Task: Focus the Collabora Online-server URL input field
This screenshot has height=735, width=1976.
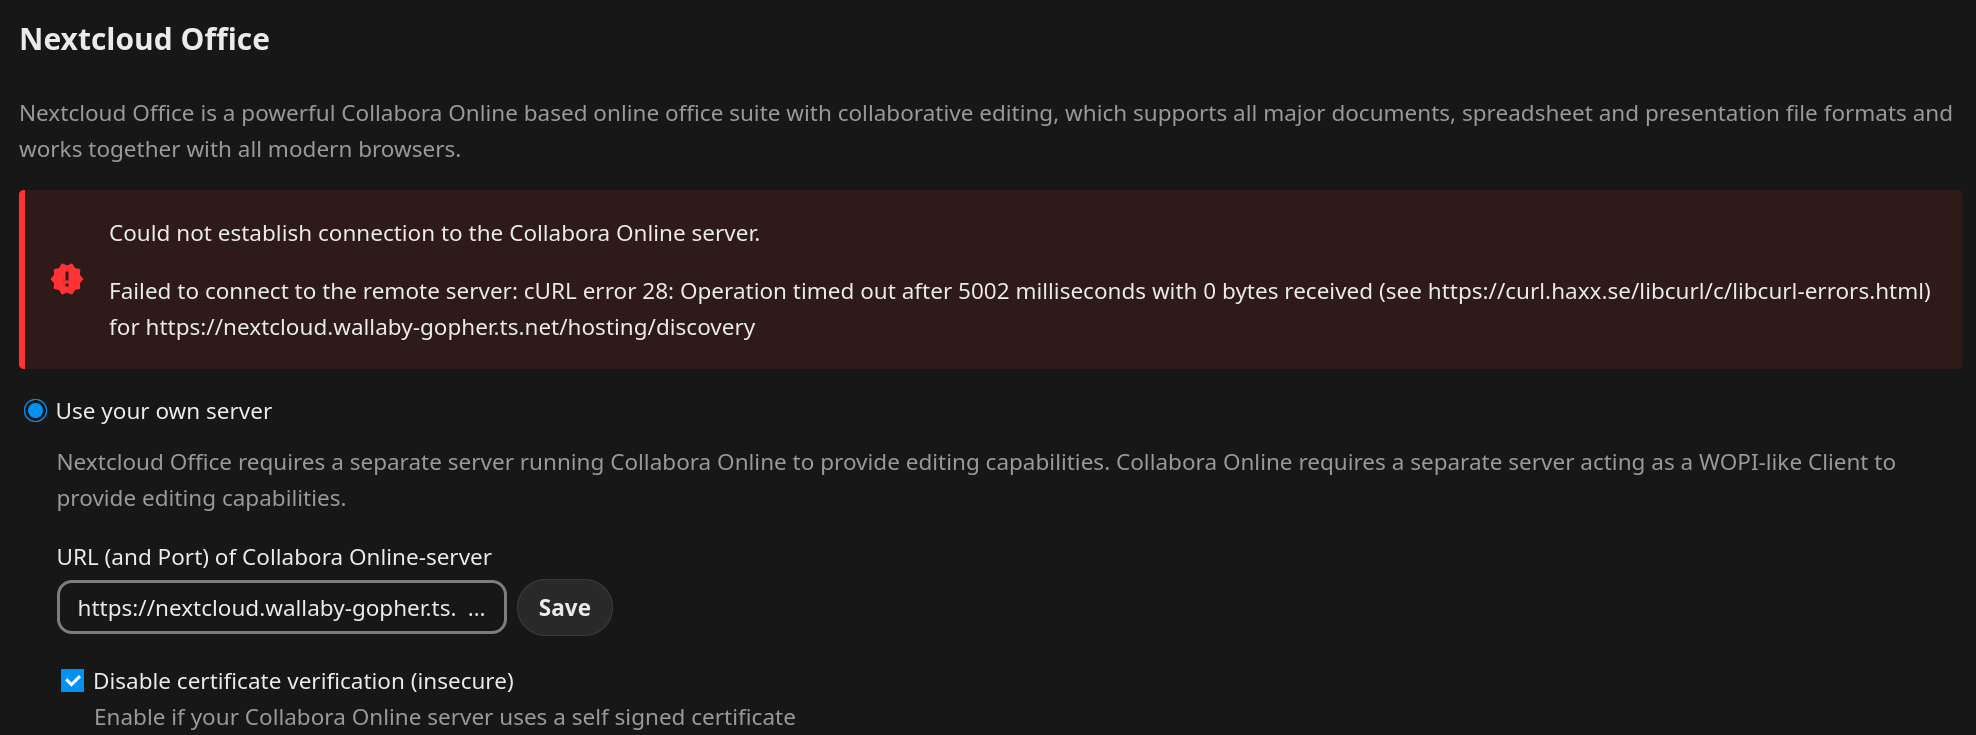Action: (x=265, y=608)
